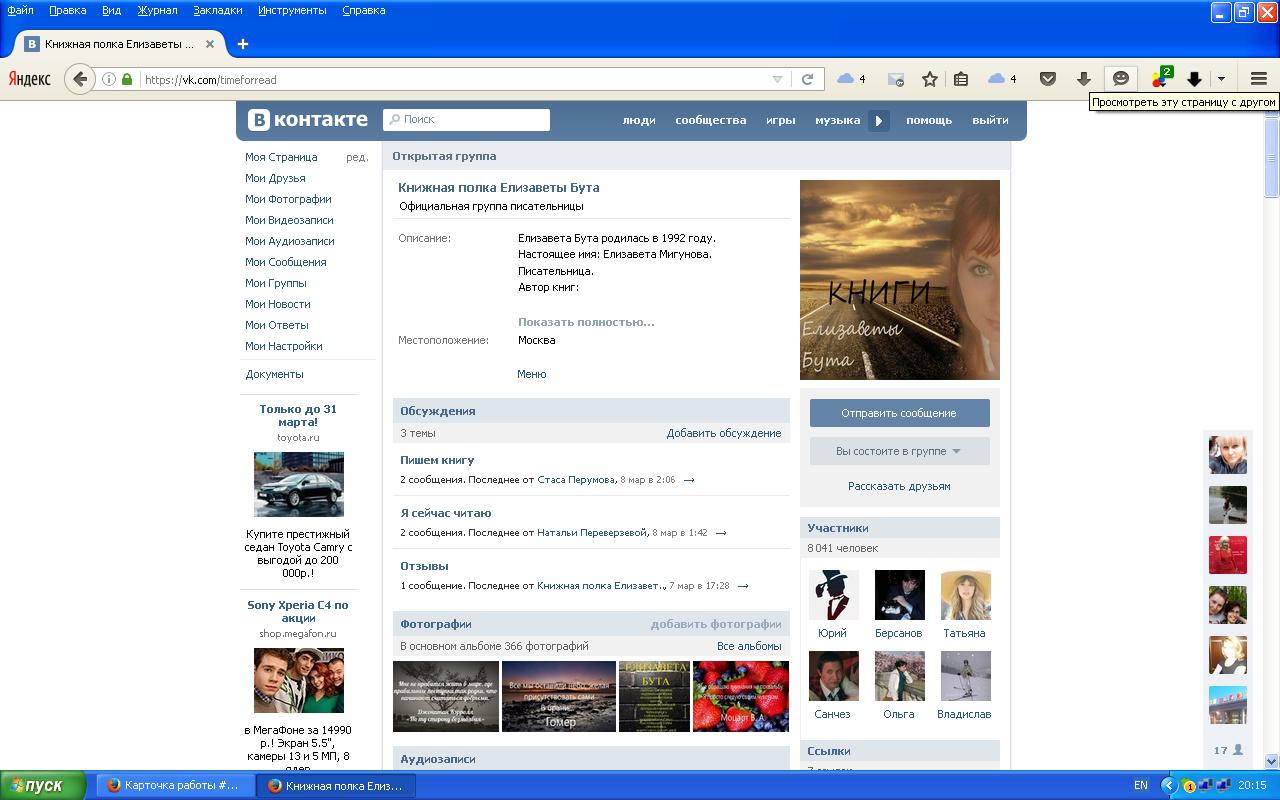1280x800 pixels.
Task: Click добавить фотографии link
Action: [716, 624]
